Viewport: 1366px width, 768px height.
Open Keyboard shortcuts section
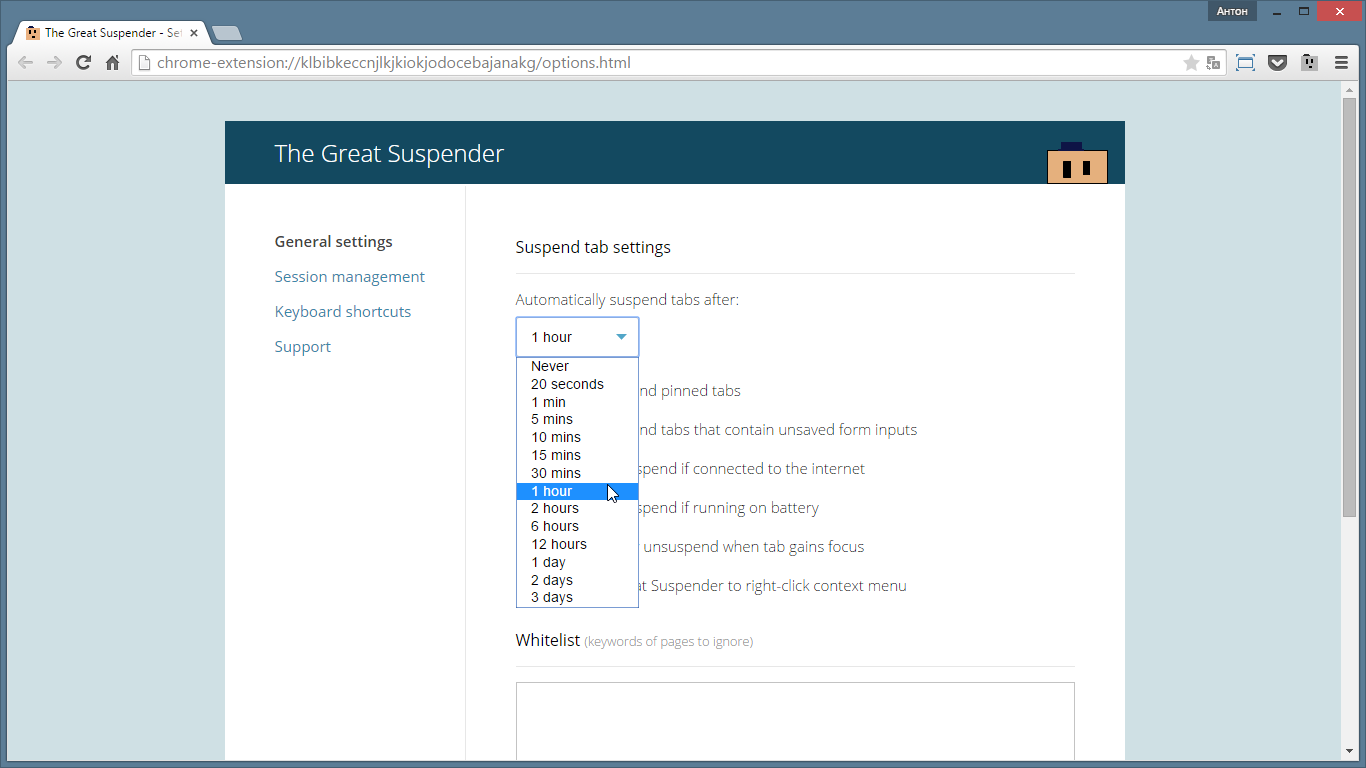click(x=343, y=312)
